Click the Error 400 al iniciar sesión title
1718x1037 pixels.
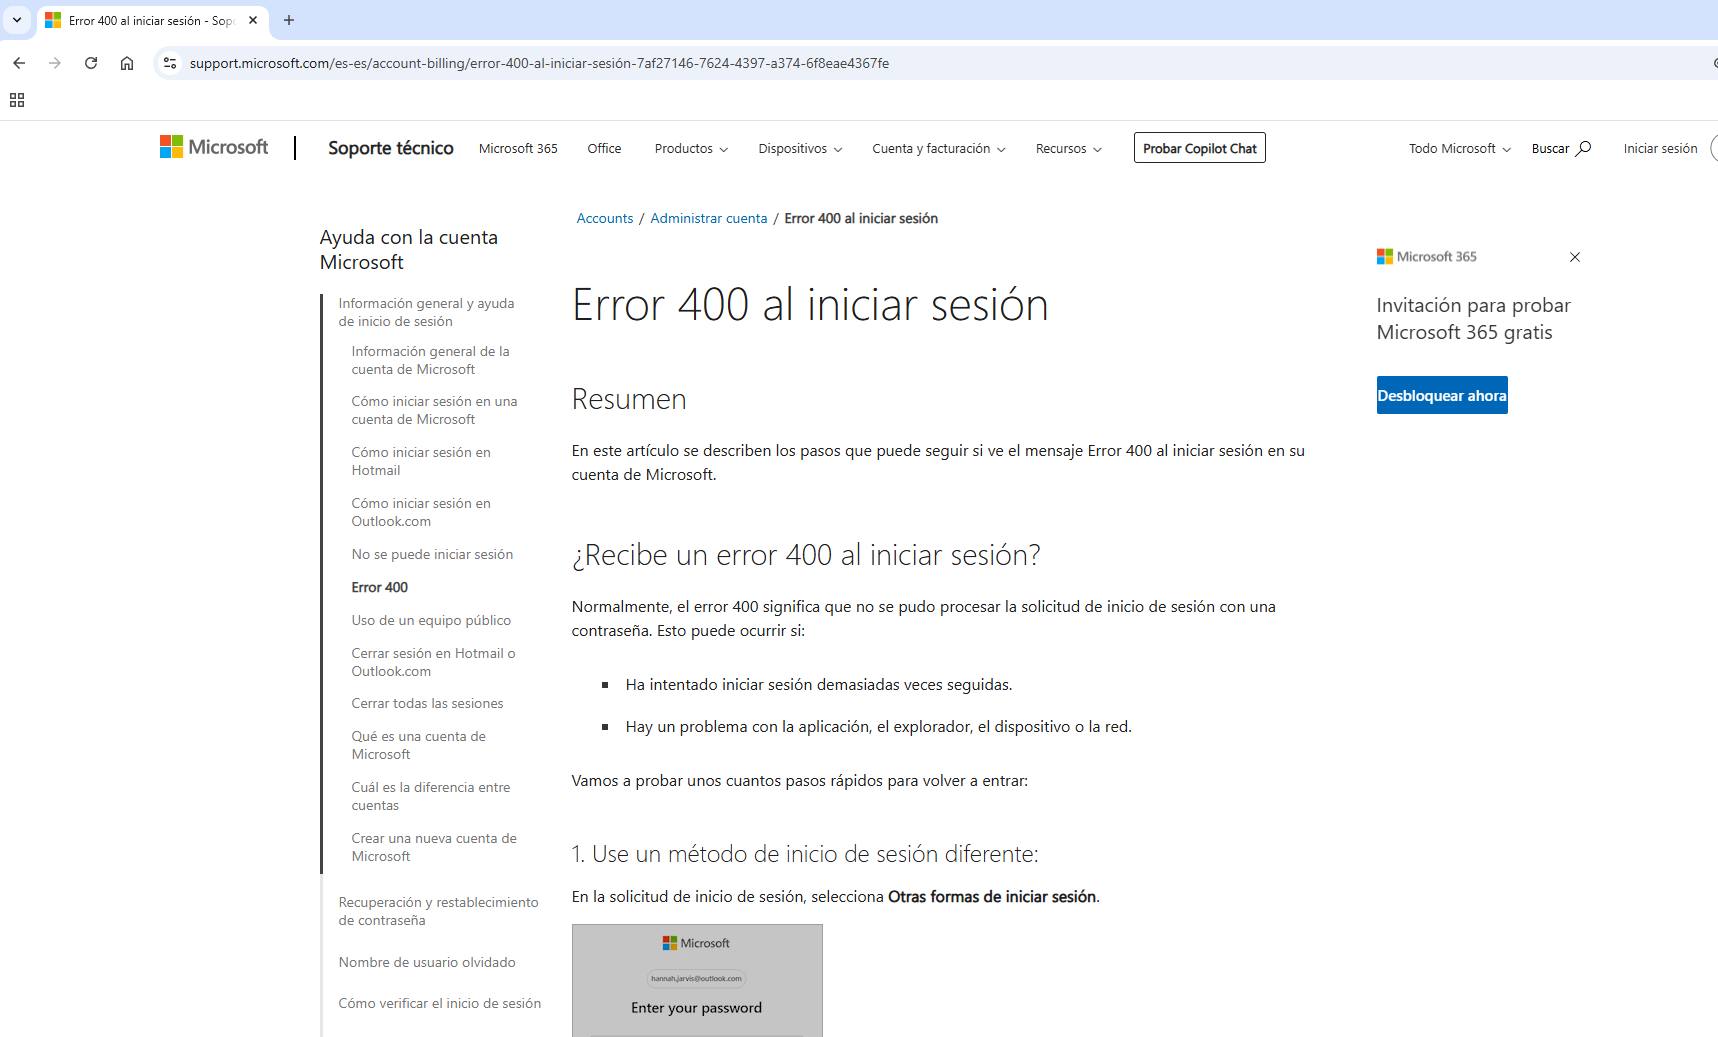(810, 305)
